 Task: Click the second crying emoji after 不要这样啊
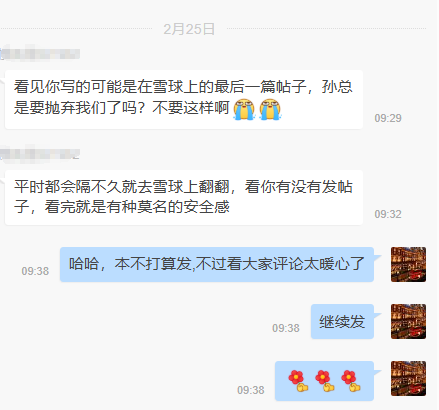click(270, 109)
